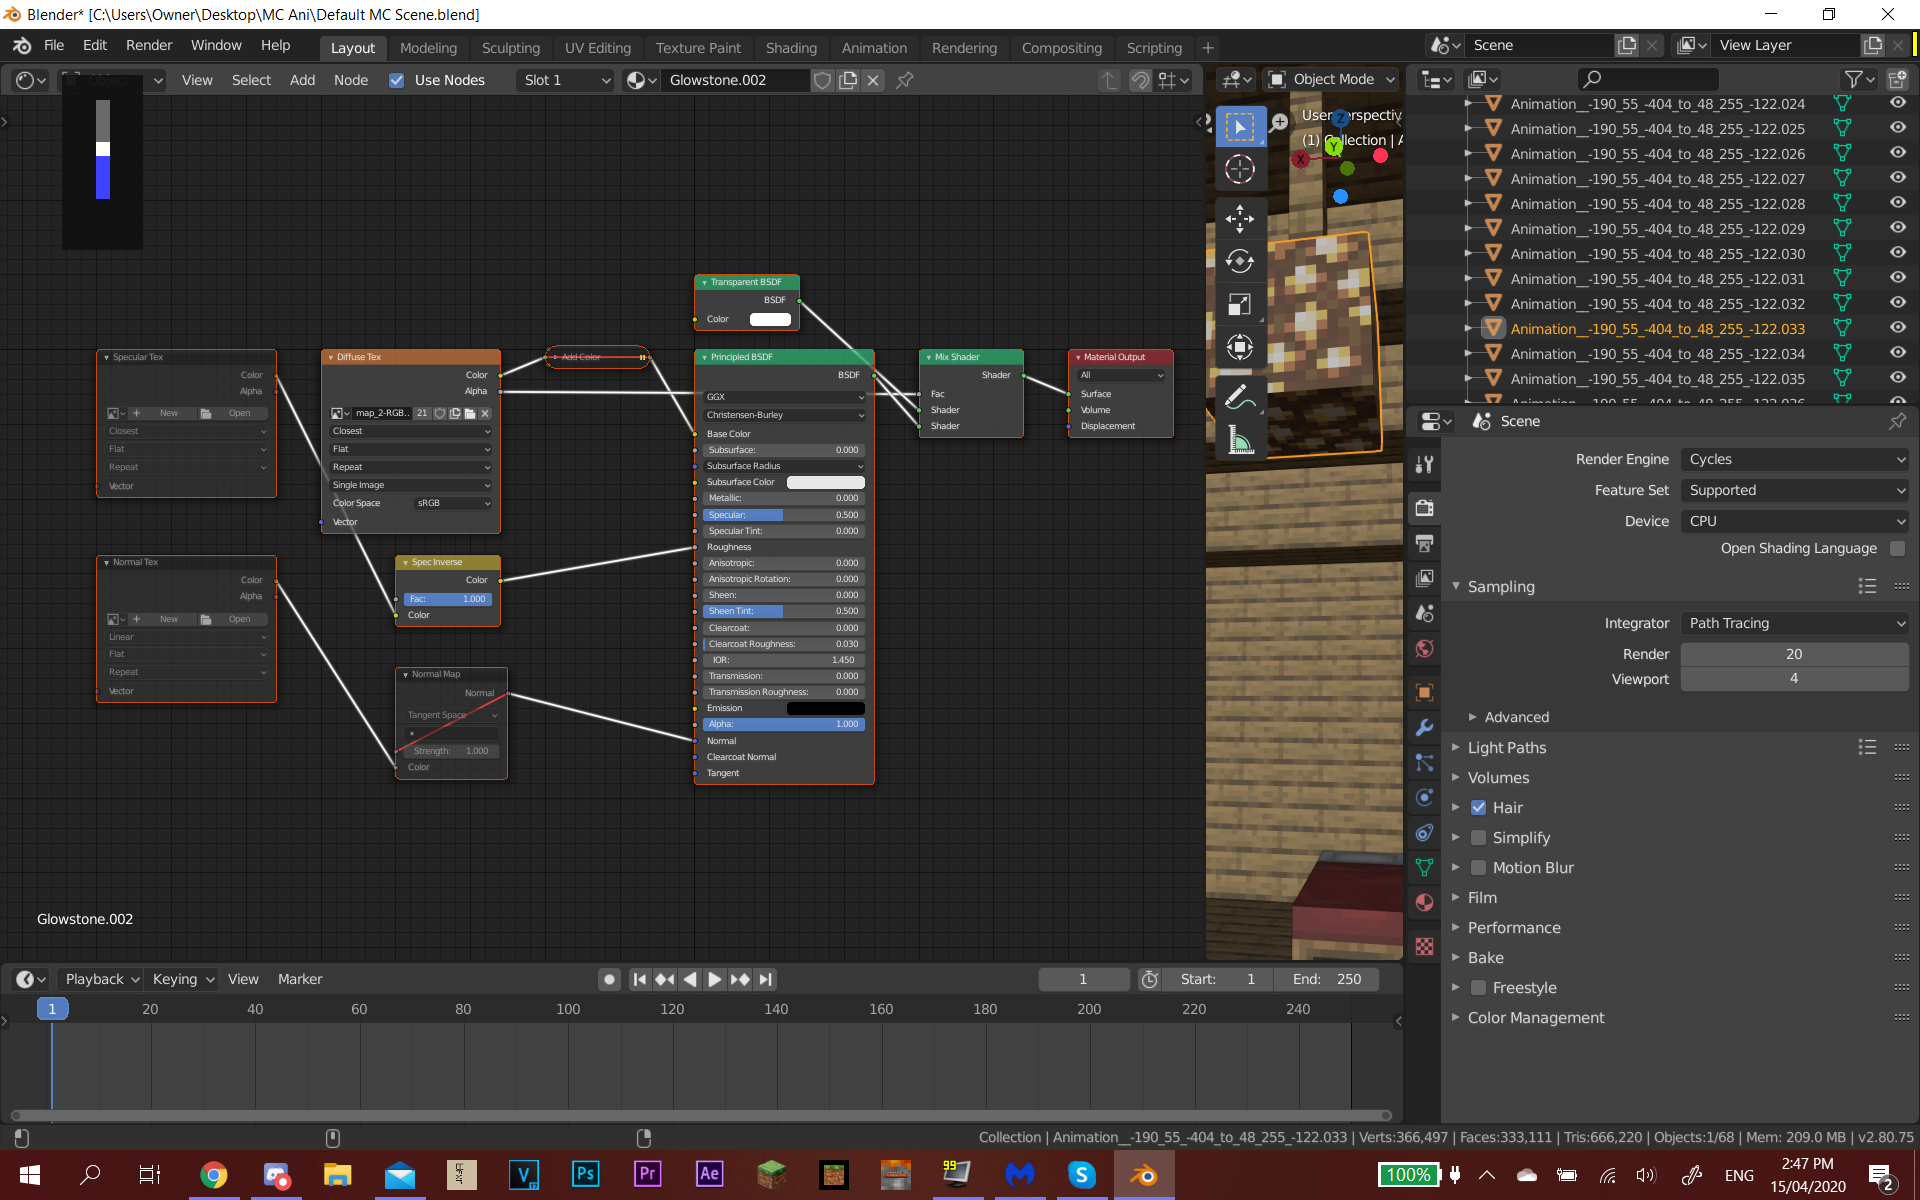Select the Annotate tool in viewport toolbar
This screenshot has width=1920, height=1200.
coord(1240,397)
